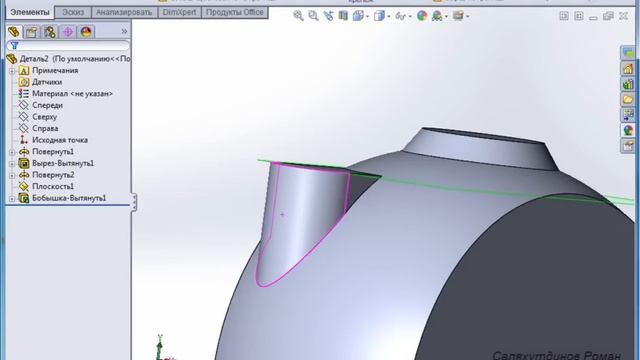Switch to Продукты Office tab
This screenshot has width=640, height=360.
point(235,12)
